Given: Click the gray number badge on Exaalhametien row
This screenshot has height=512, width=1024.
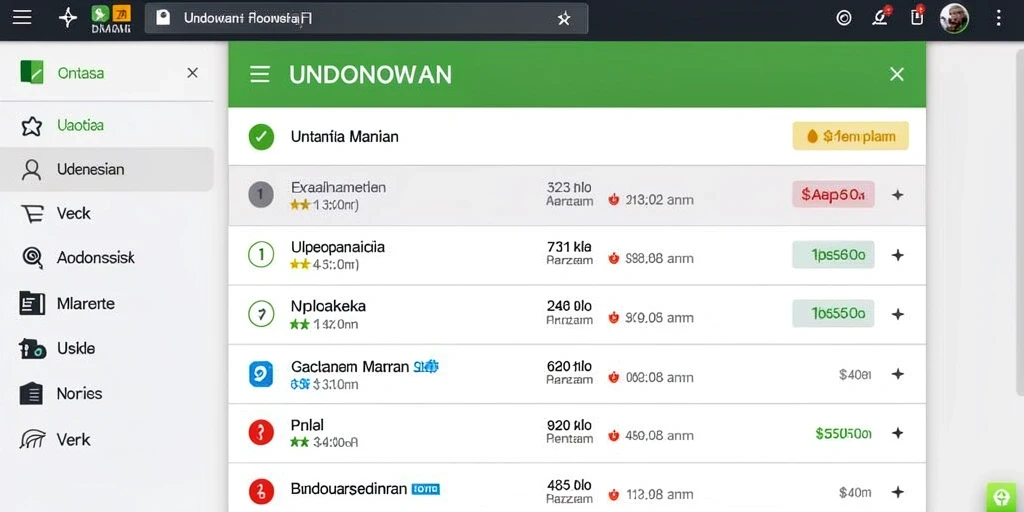Looking at the screenshot, I should coord(261,195).
